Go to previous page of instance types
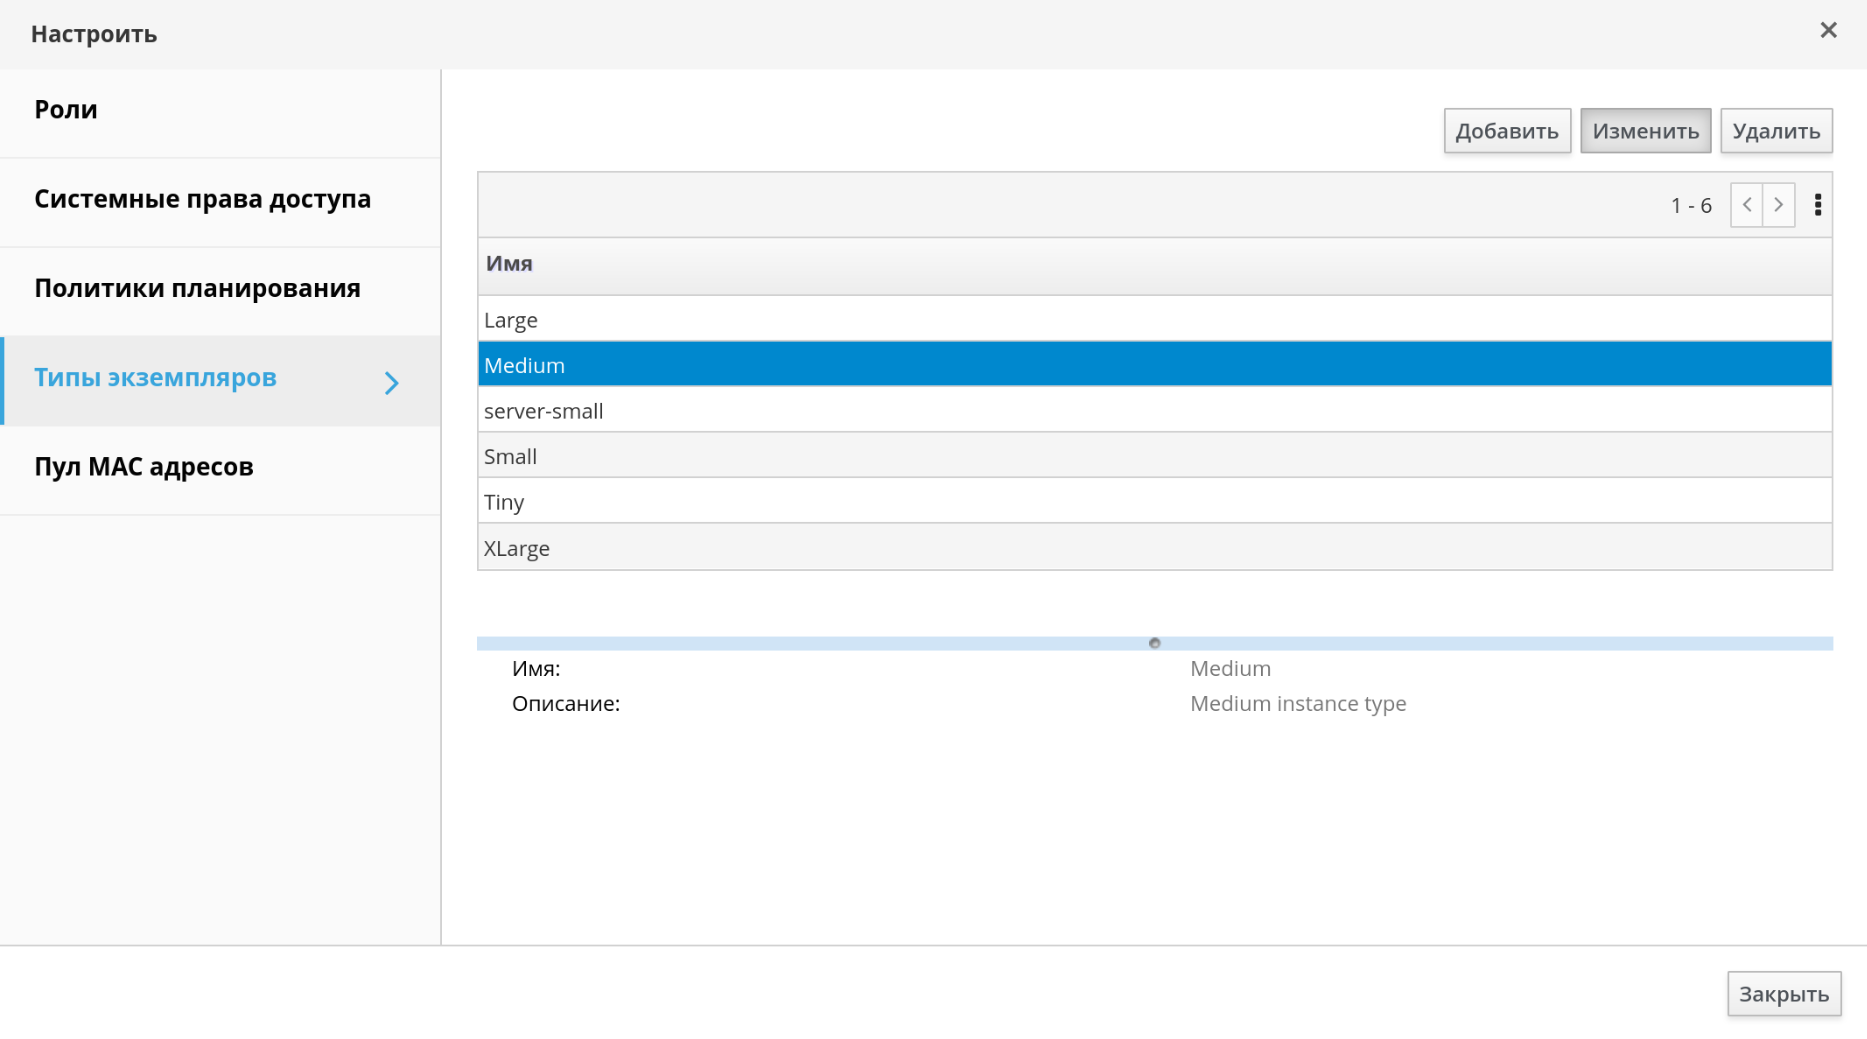1867x1039 pixels. click(1746, 205)
